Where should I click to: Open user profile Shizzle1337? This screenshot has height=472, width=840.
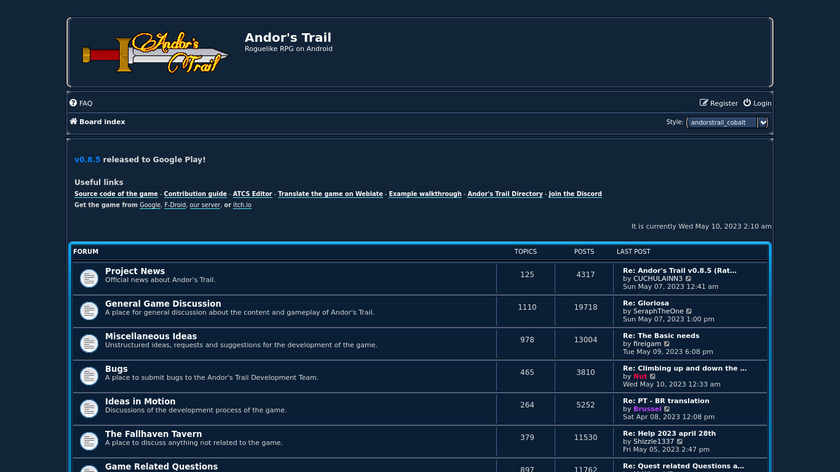(x=654, y=441)
